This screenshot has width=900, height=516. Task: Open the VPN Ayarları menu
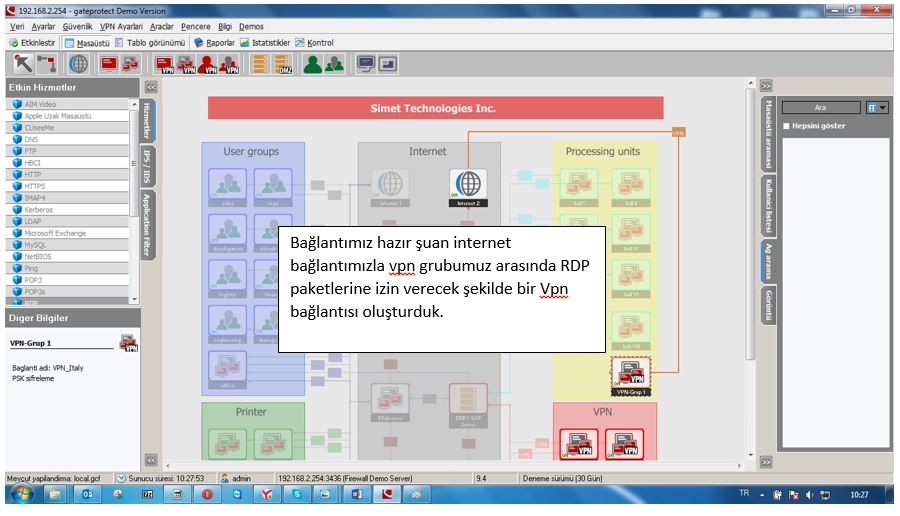click(x=121, y=26)
